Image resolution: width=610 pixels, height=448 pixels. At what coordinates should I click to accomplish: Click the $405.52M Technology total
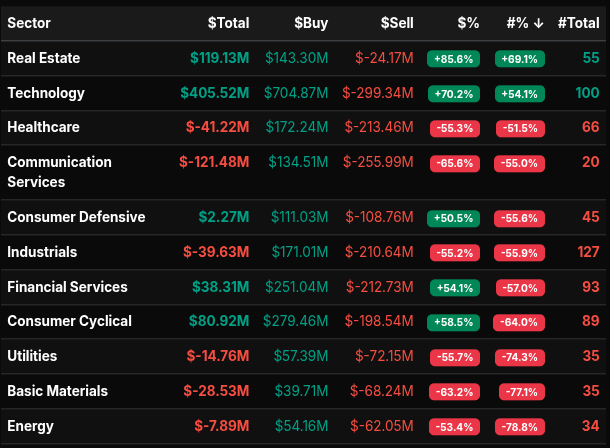coord(215,93)
